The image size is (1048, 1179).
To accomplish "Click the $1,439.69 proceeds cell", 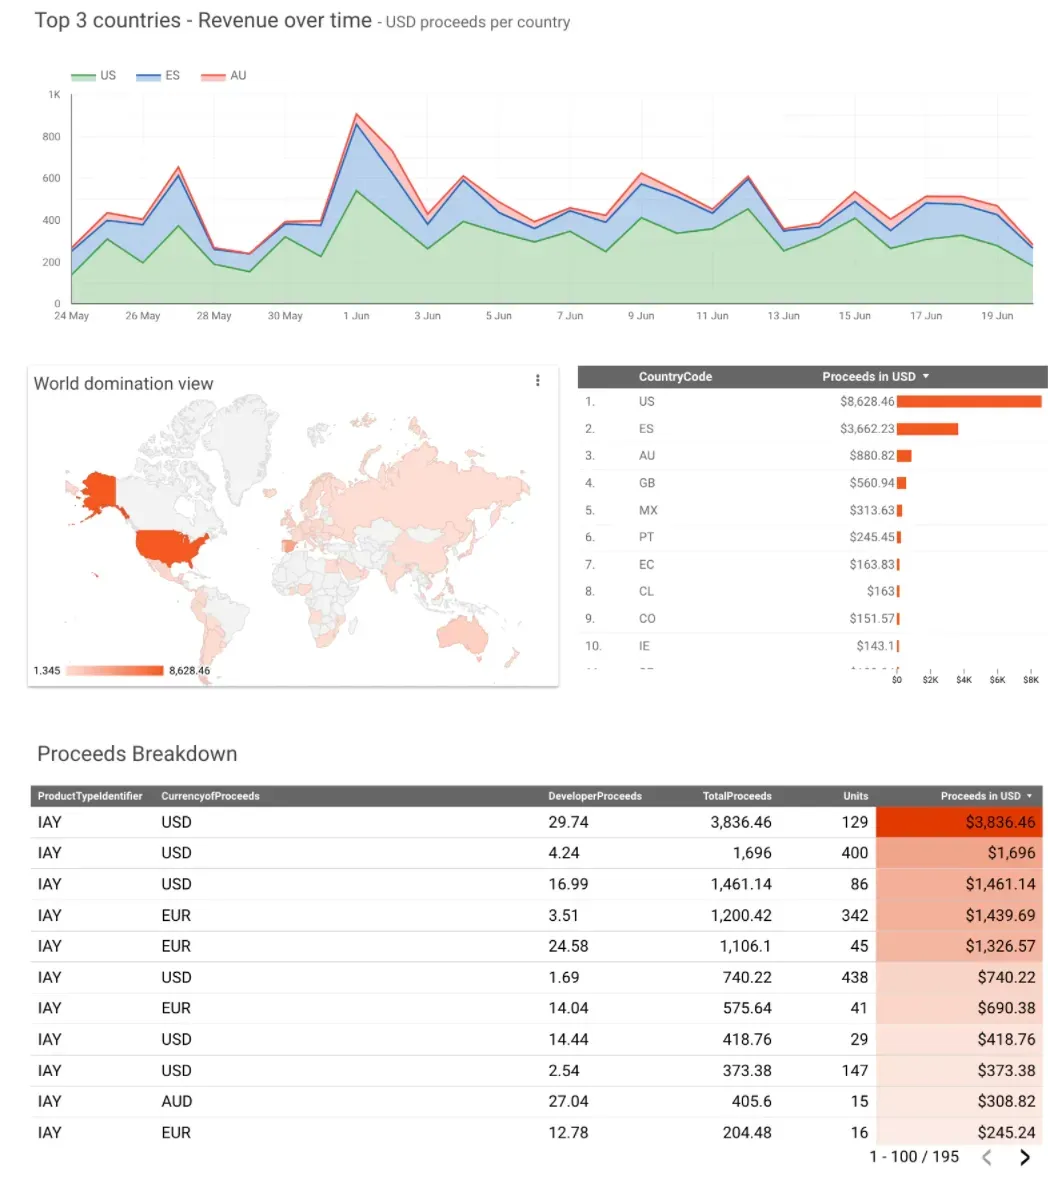I will [x=959, y=915].
